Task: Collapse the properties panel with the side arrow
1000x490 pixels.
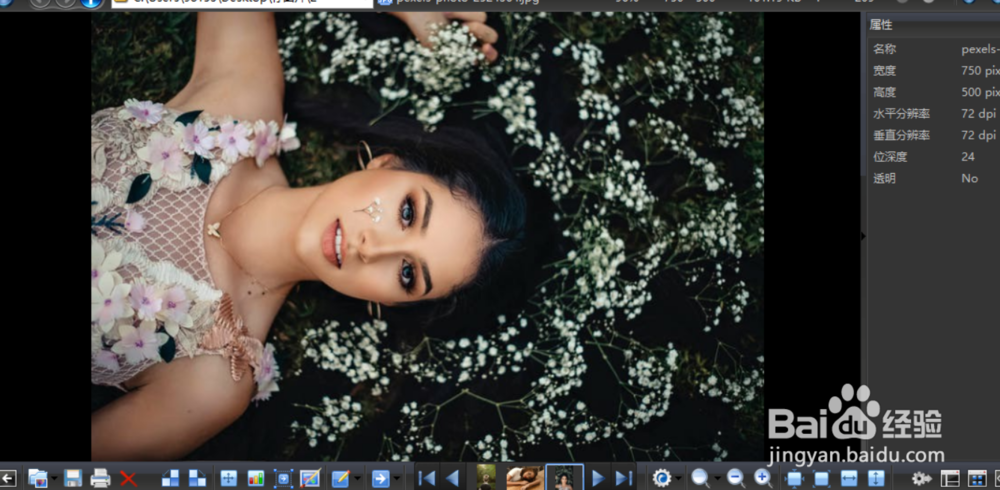Action: [x=864, y=236]
